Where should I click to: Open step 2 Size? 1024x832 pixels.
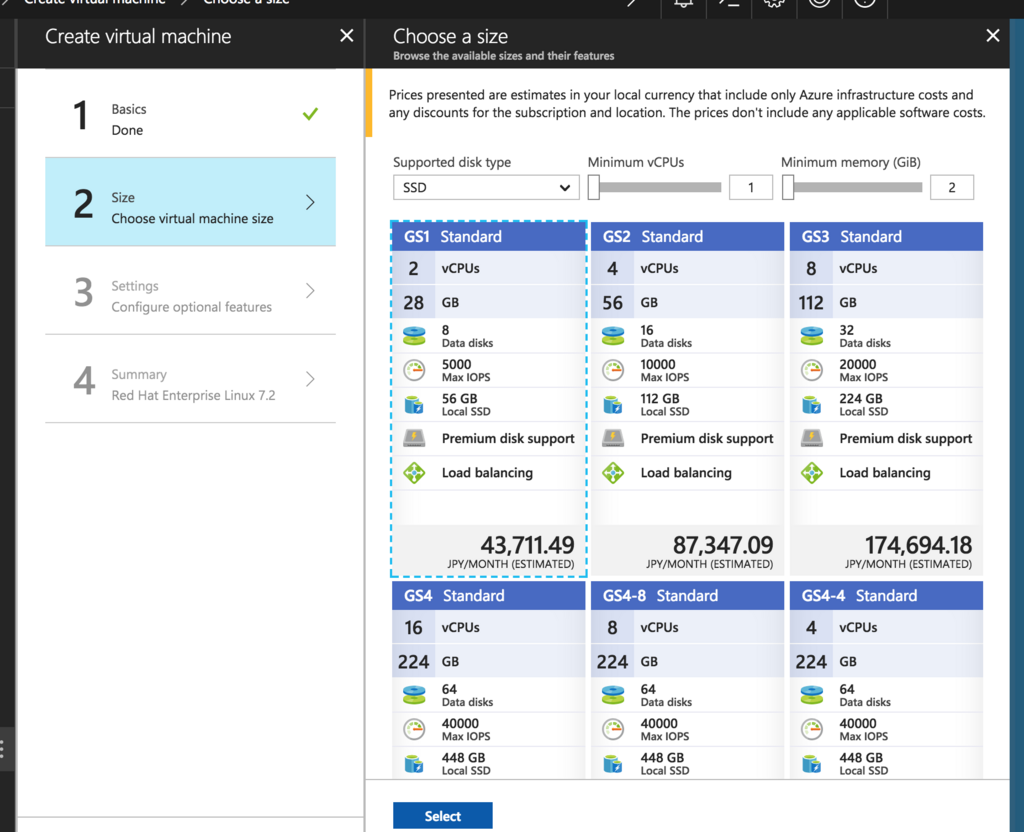tap(190, 202)
